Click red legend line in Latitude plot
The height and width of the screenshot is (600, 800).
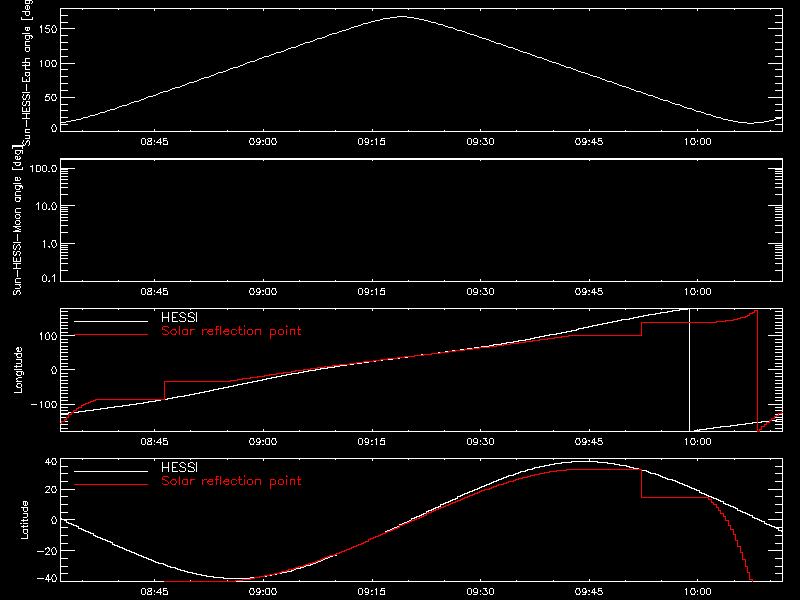point(111,485)
